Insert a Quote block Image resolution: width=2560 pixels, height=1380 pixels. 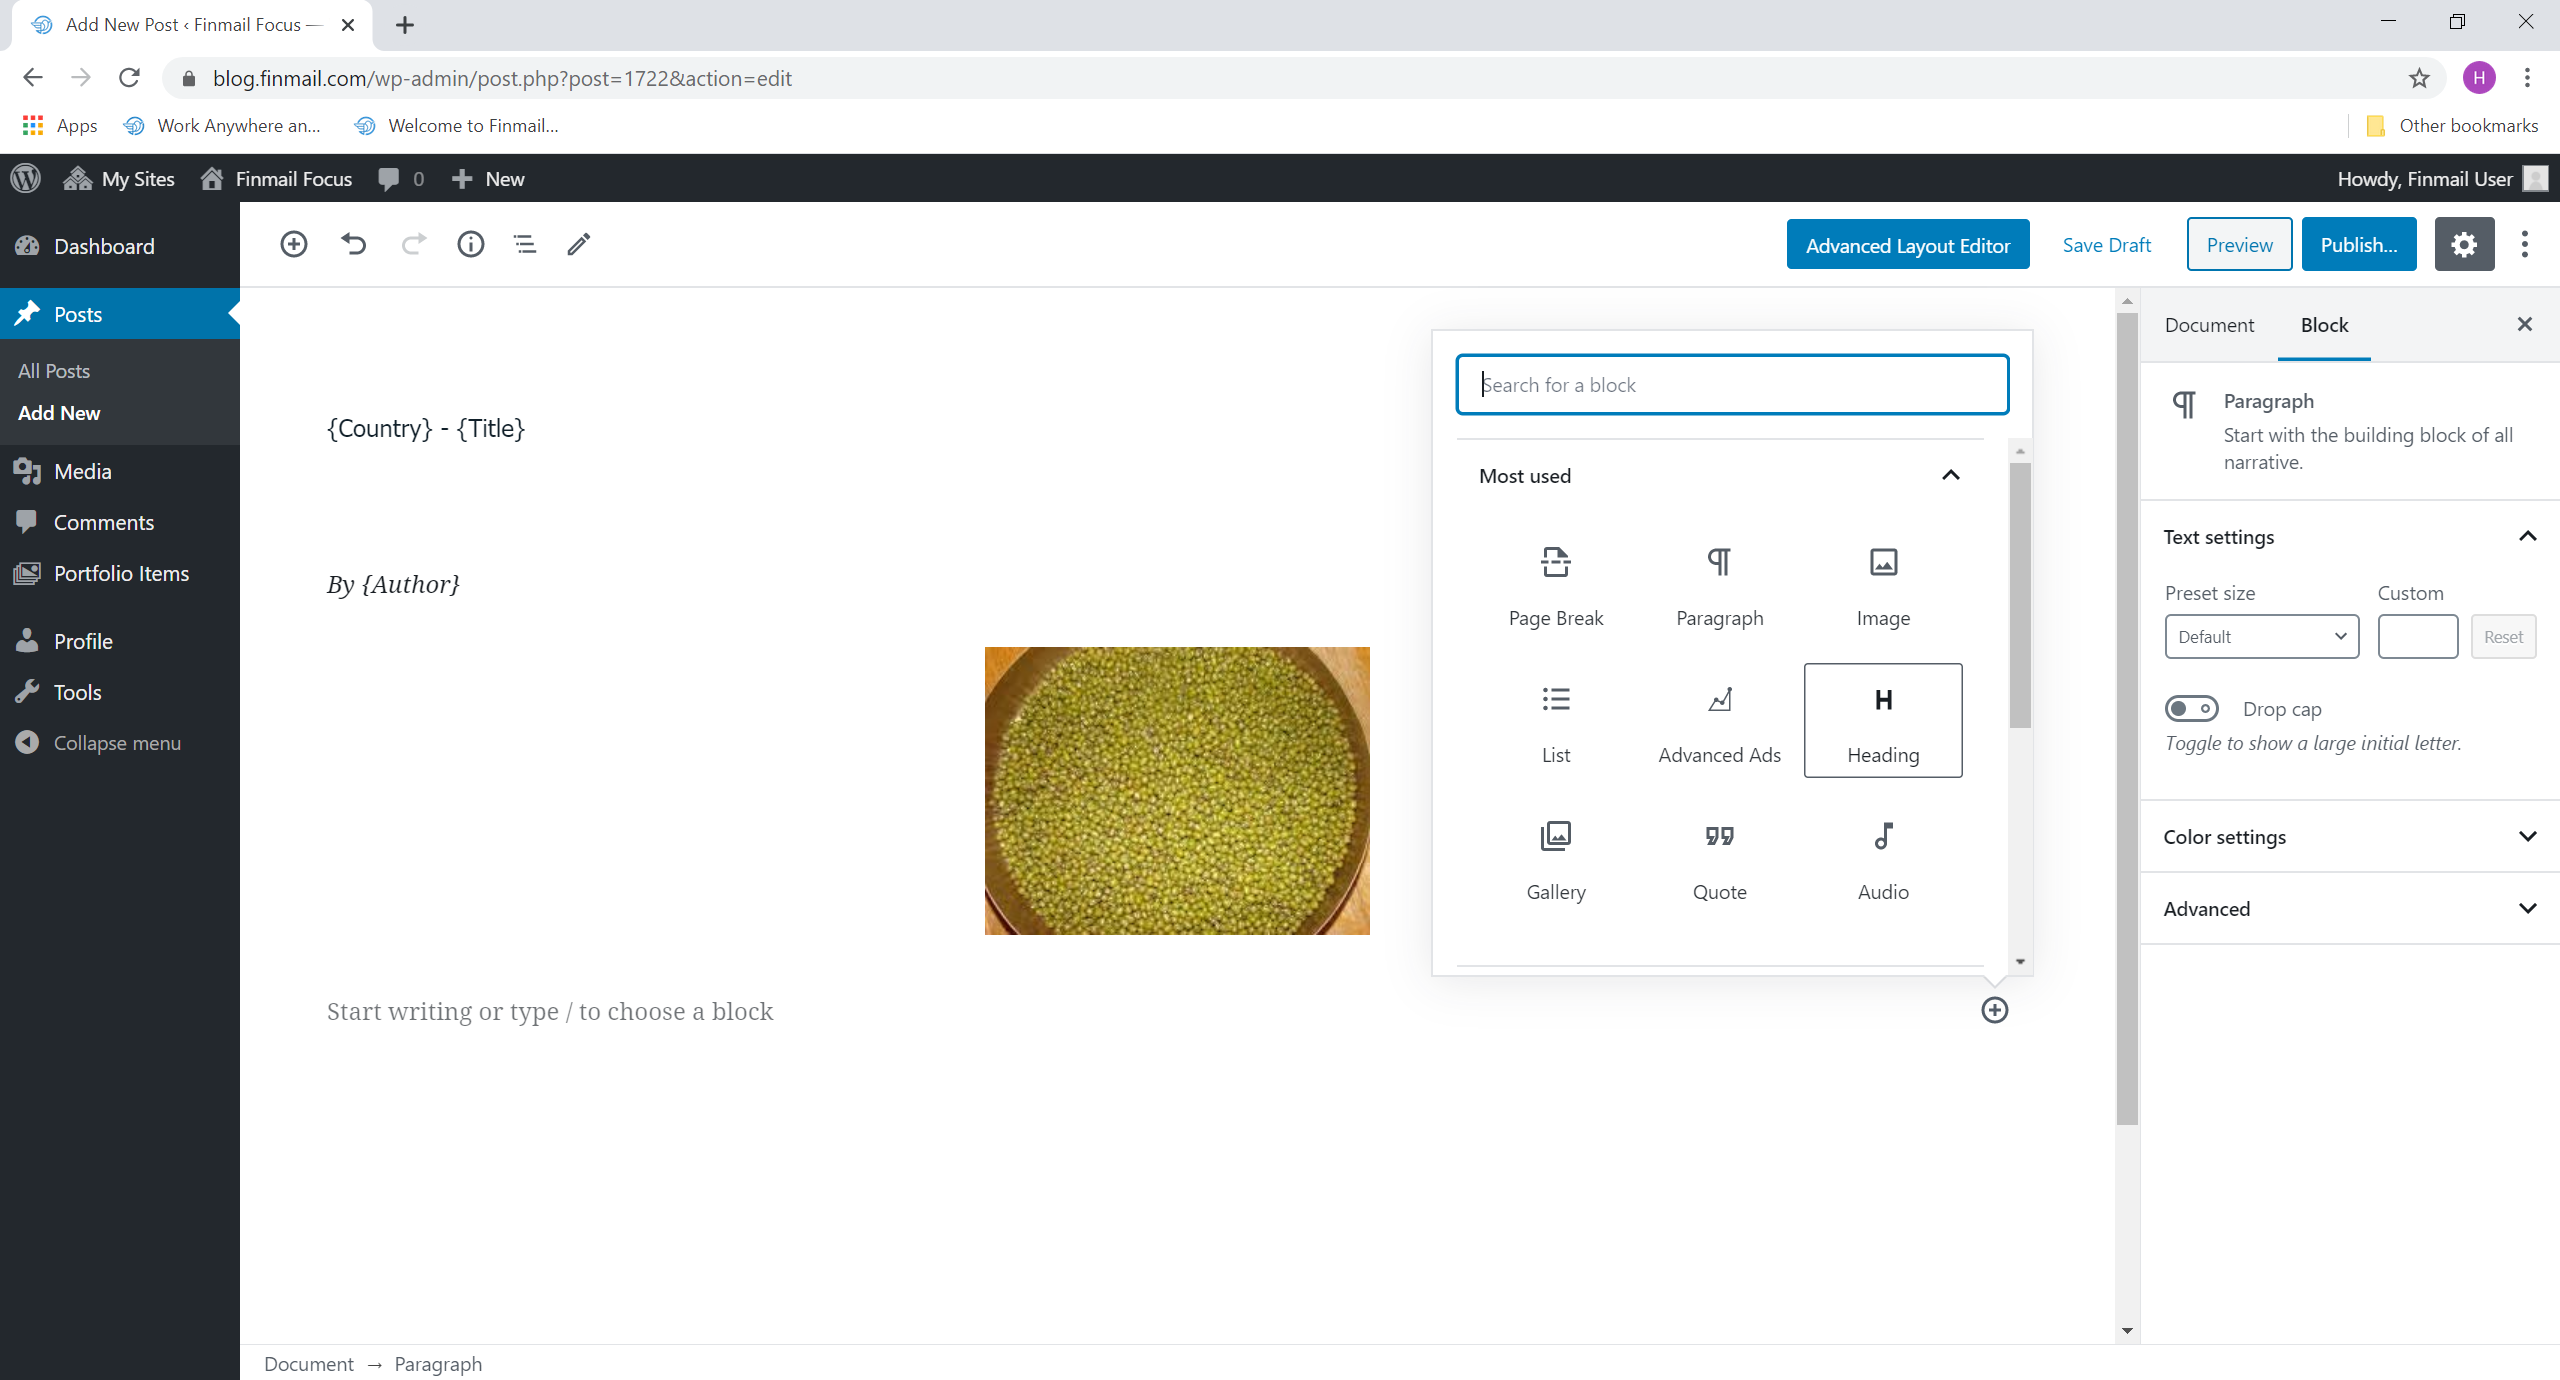point(1720,857)
